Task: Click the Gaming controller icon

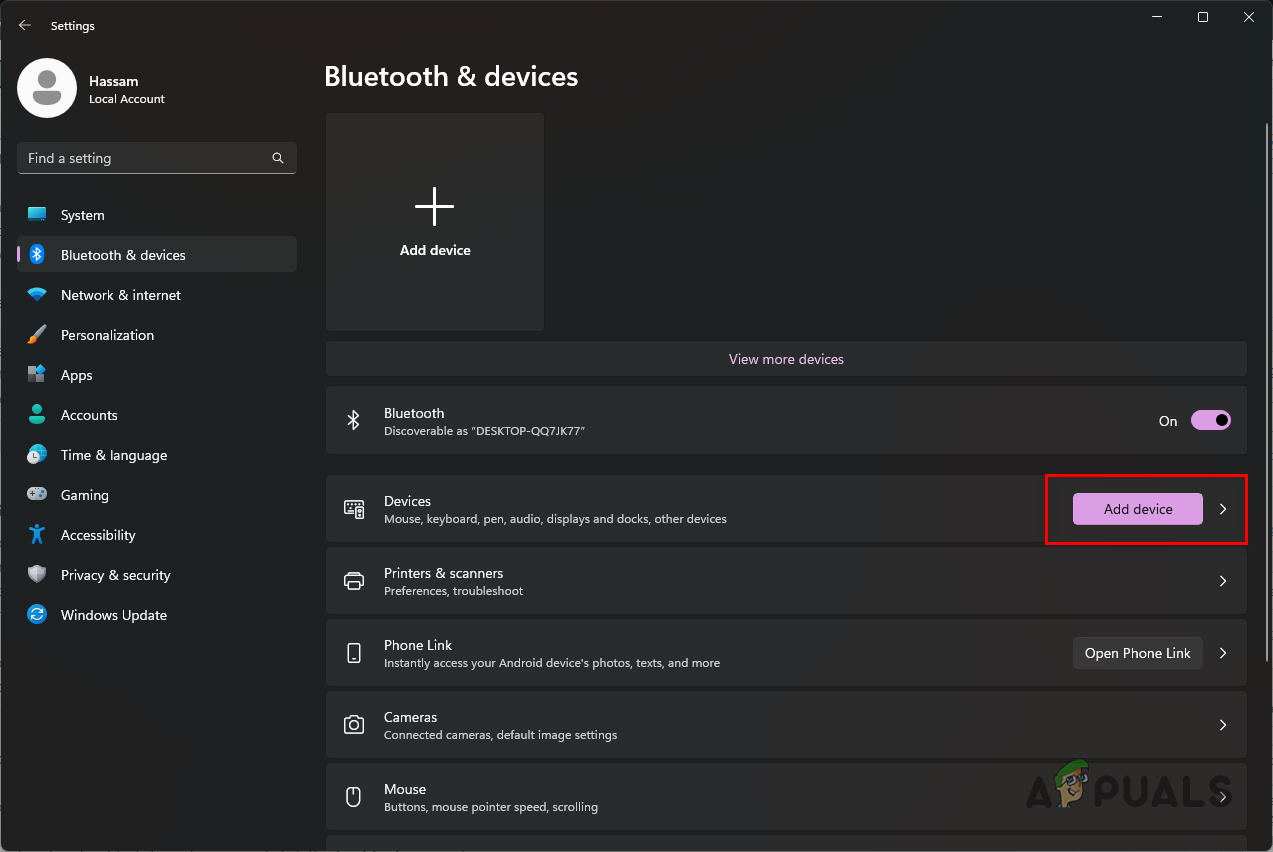Action: pos(37,495)
